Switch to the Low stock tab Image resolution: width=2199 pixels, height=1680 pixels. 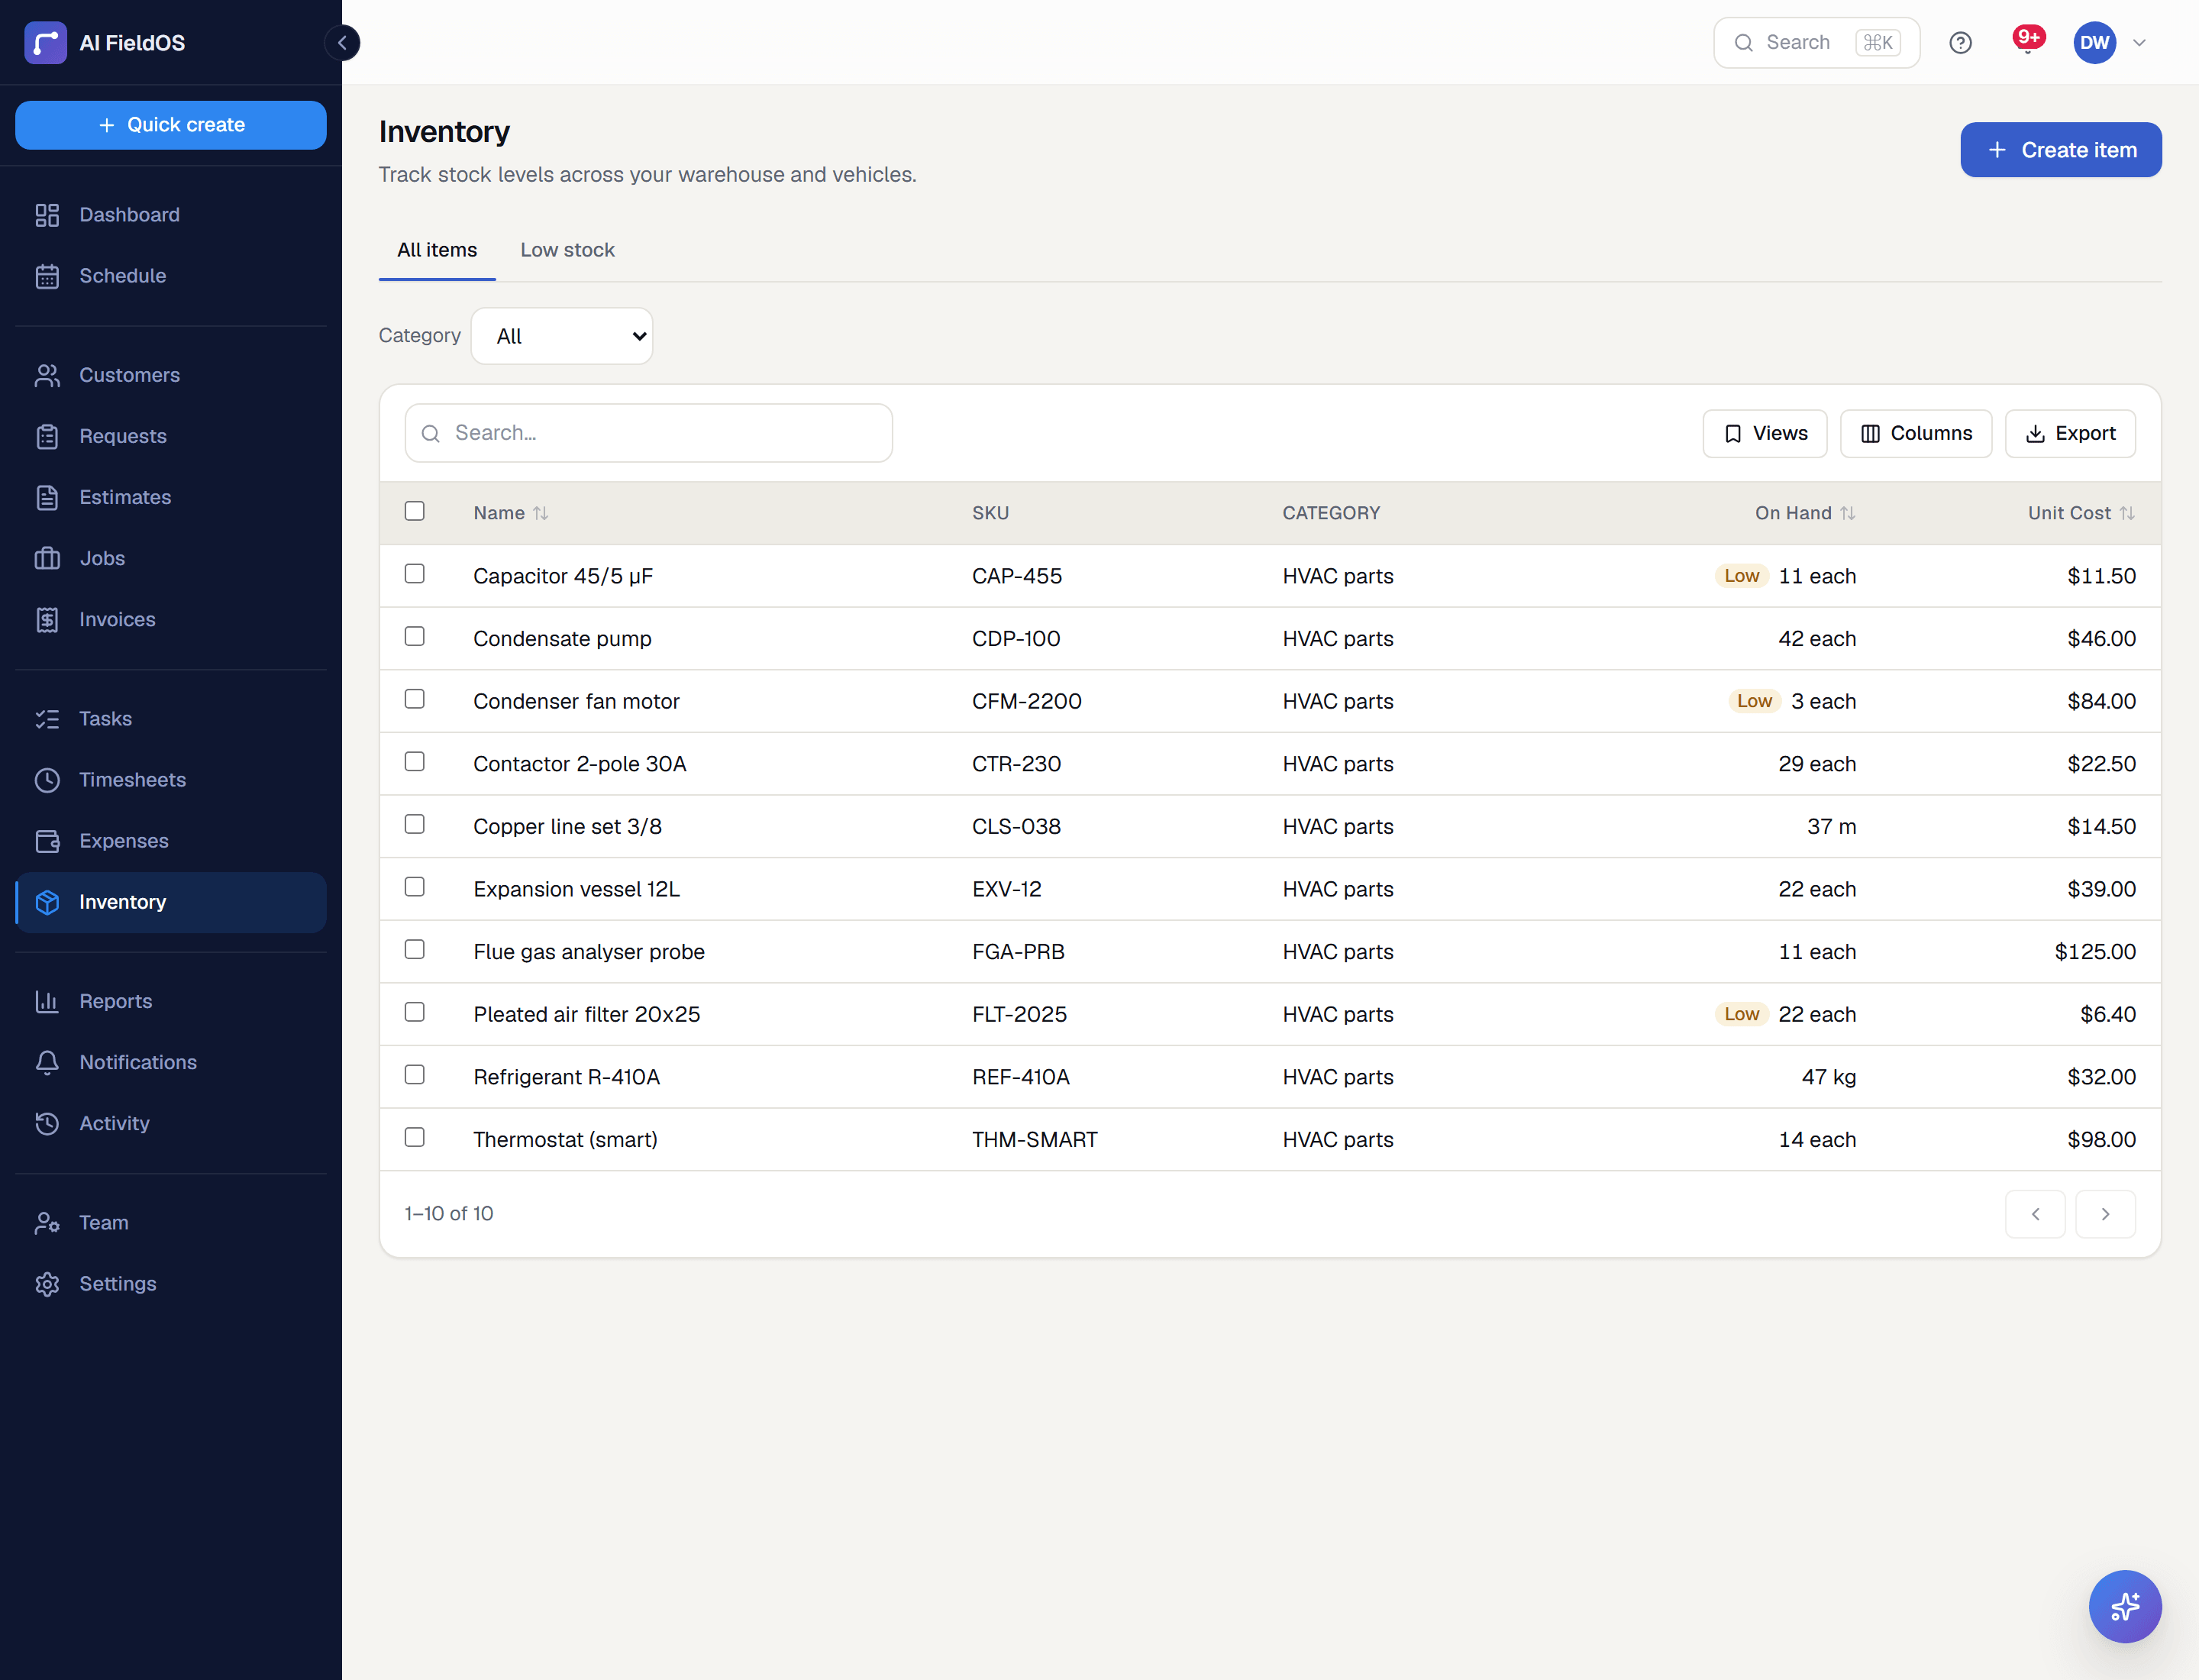tap(567, 250)
